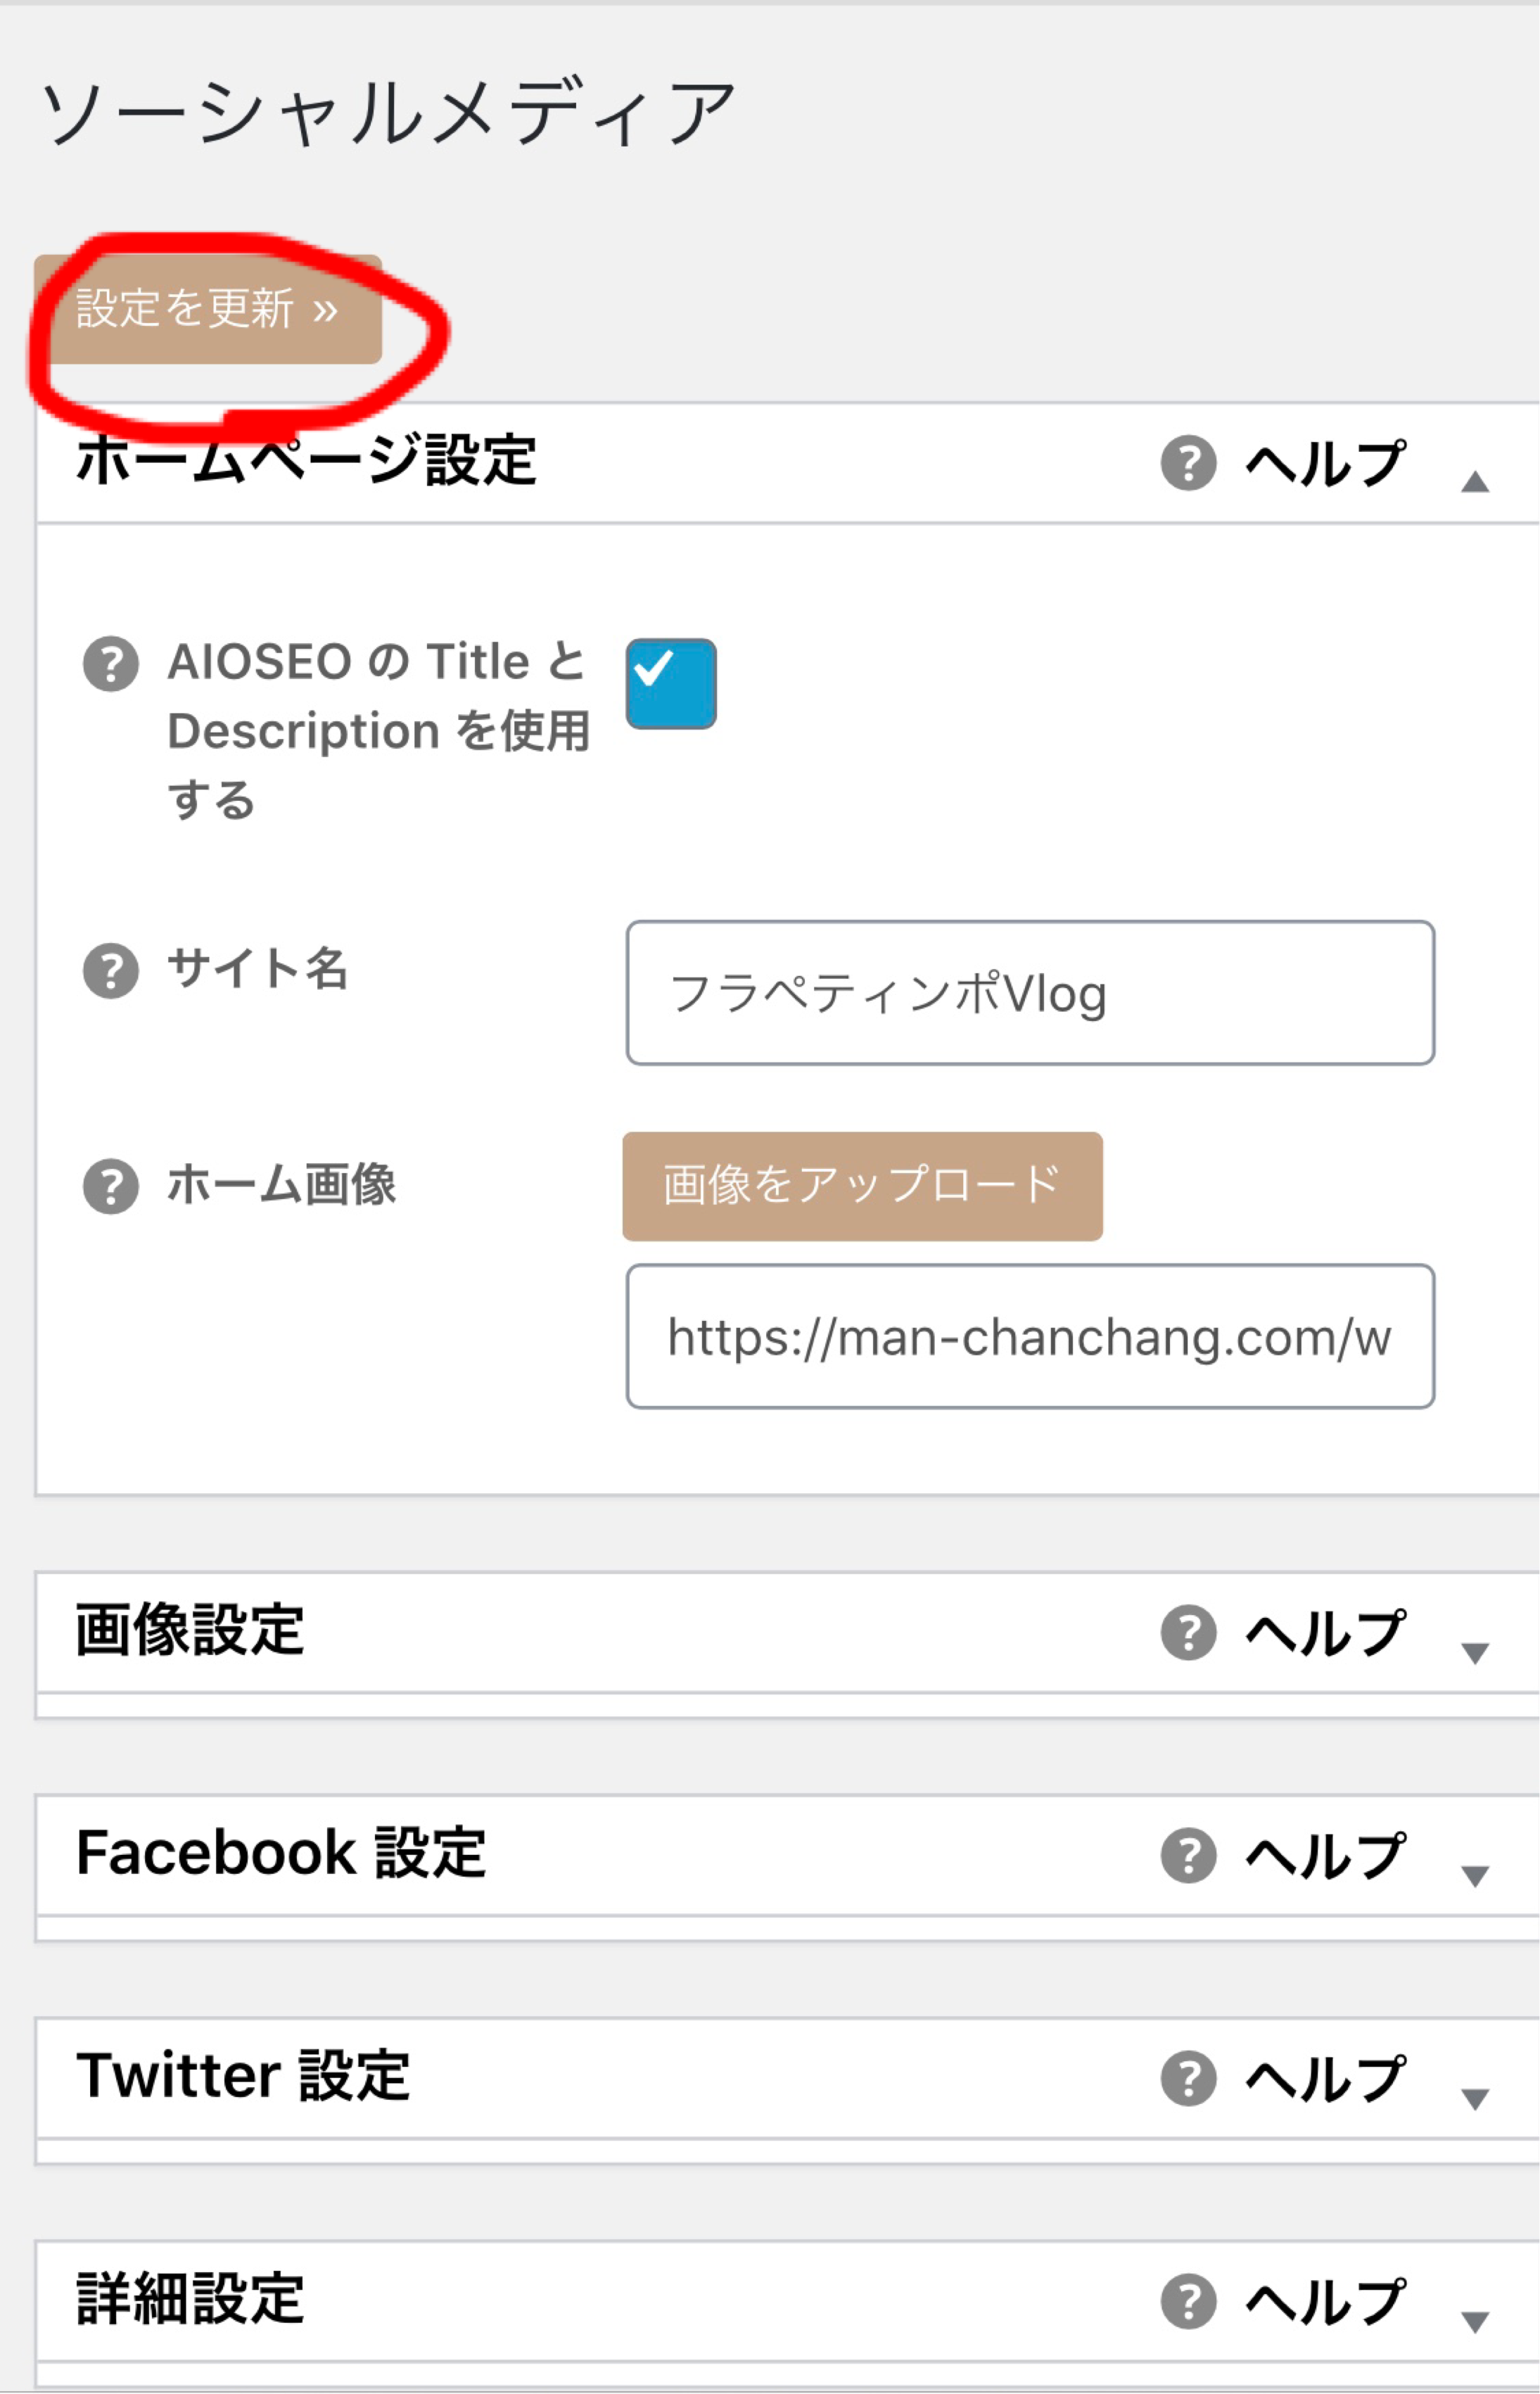Open help icon in Twitter 設定 section
This screenshot has width=1540, height=2394.
pos(1188,2079)
